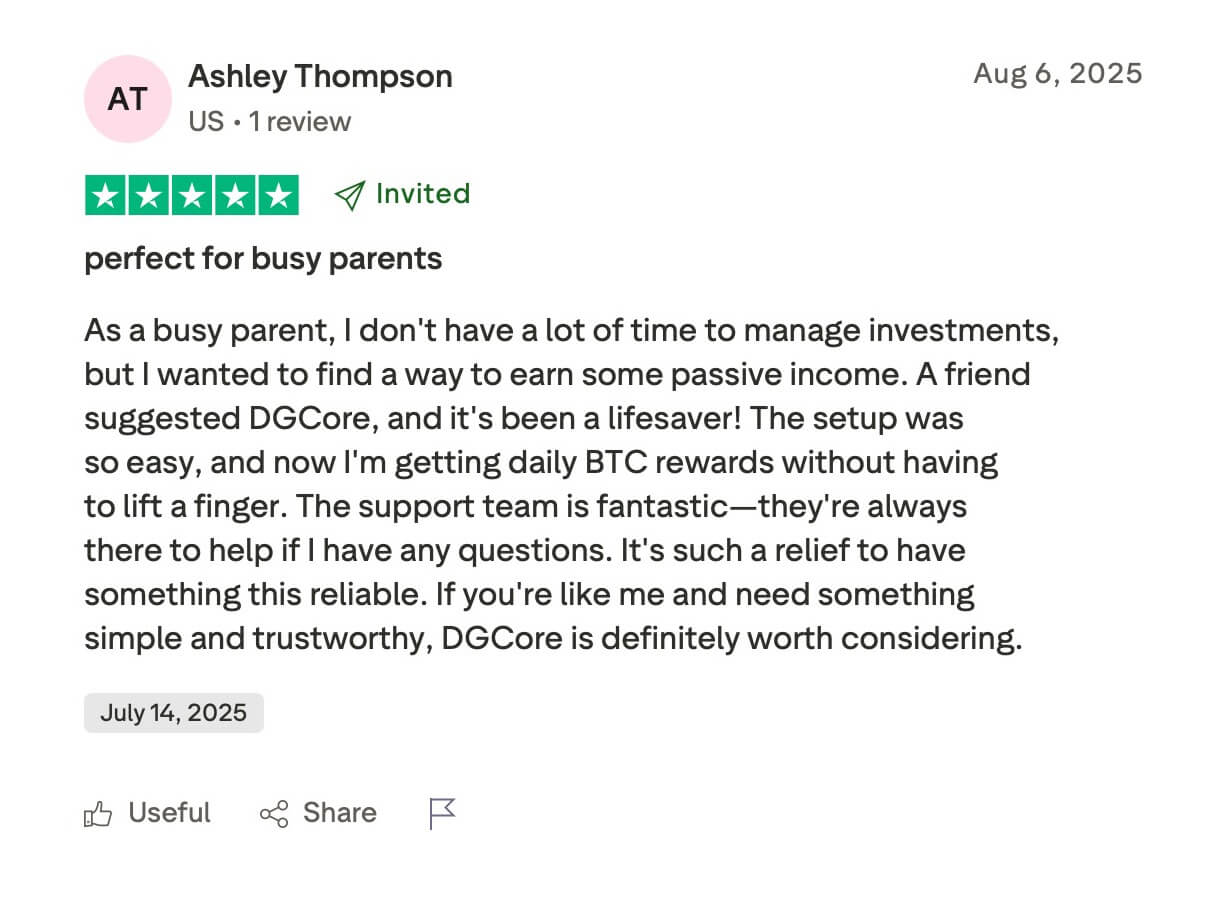This screenshot has height=915, width=1216.
Task: Click the "1 review" count text
Action: pyautogui.click(x=300, y=122)
